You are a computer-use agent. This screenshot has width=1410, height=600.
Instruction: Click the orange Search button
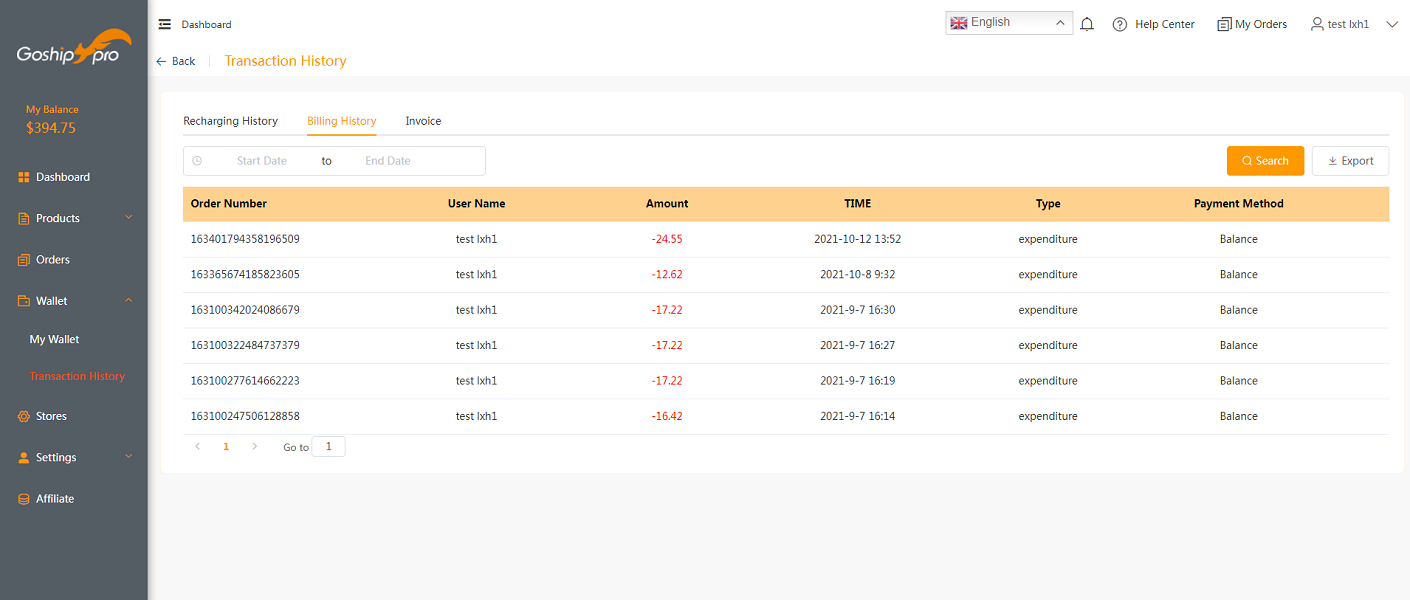[x=1265, y=161]
